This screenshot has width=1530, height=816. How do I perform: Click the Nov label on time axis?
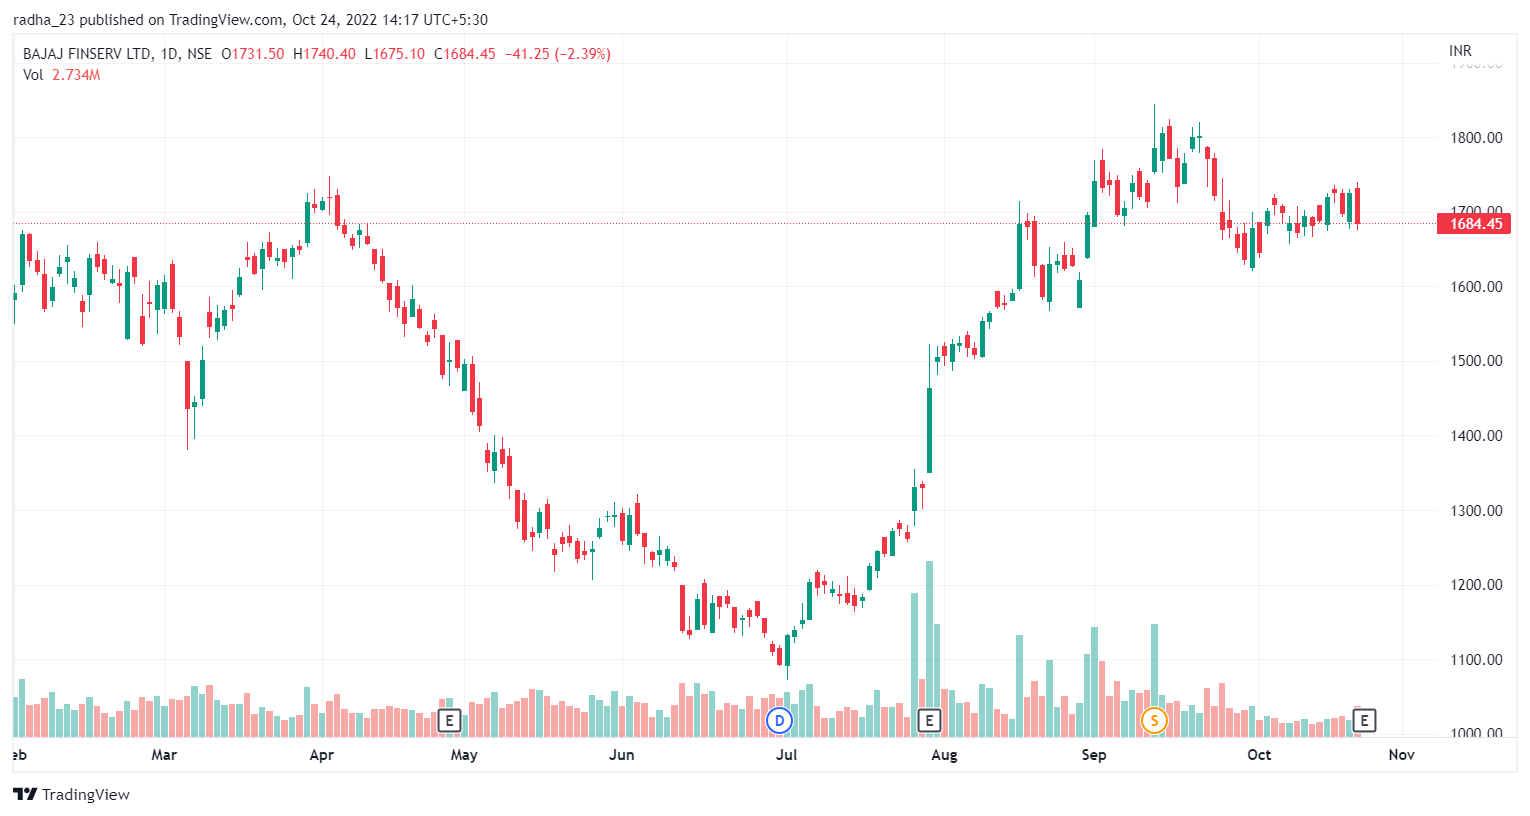pos(1402,755)
